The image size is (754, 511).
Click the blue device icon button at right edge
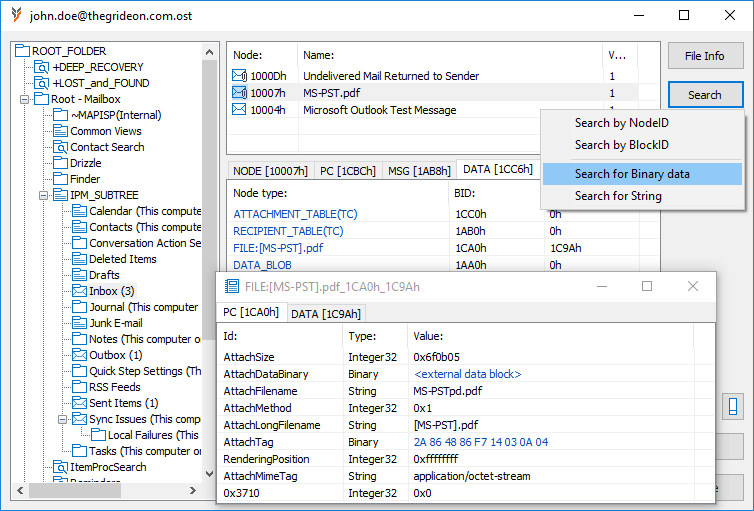pyautogui.click(x=733, y=407)
